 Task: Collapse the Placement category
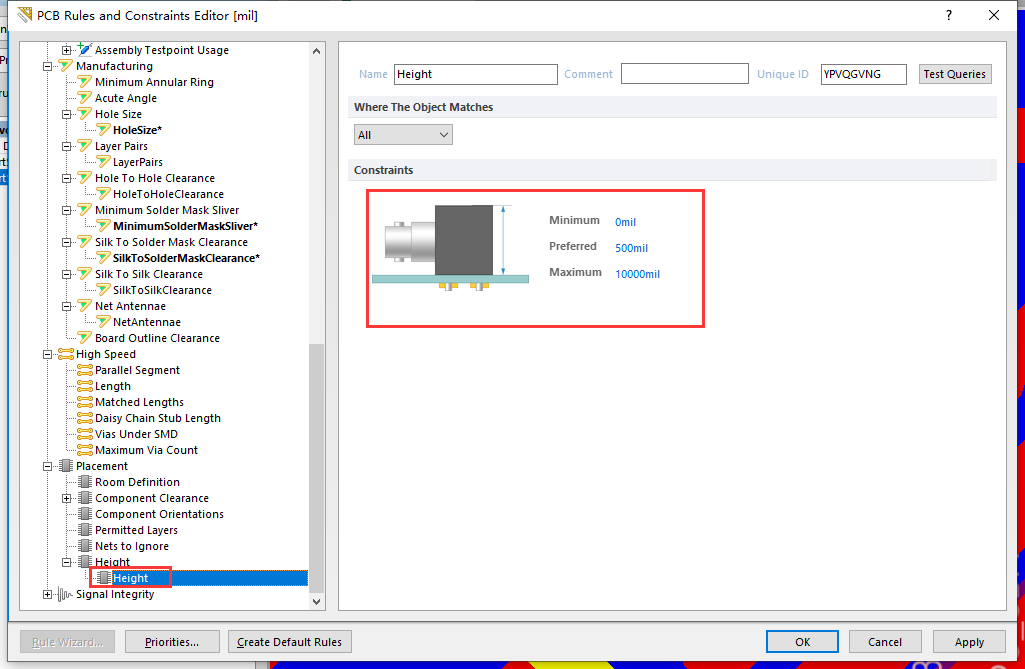pos(47,466)
